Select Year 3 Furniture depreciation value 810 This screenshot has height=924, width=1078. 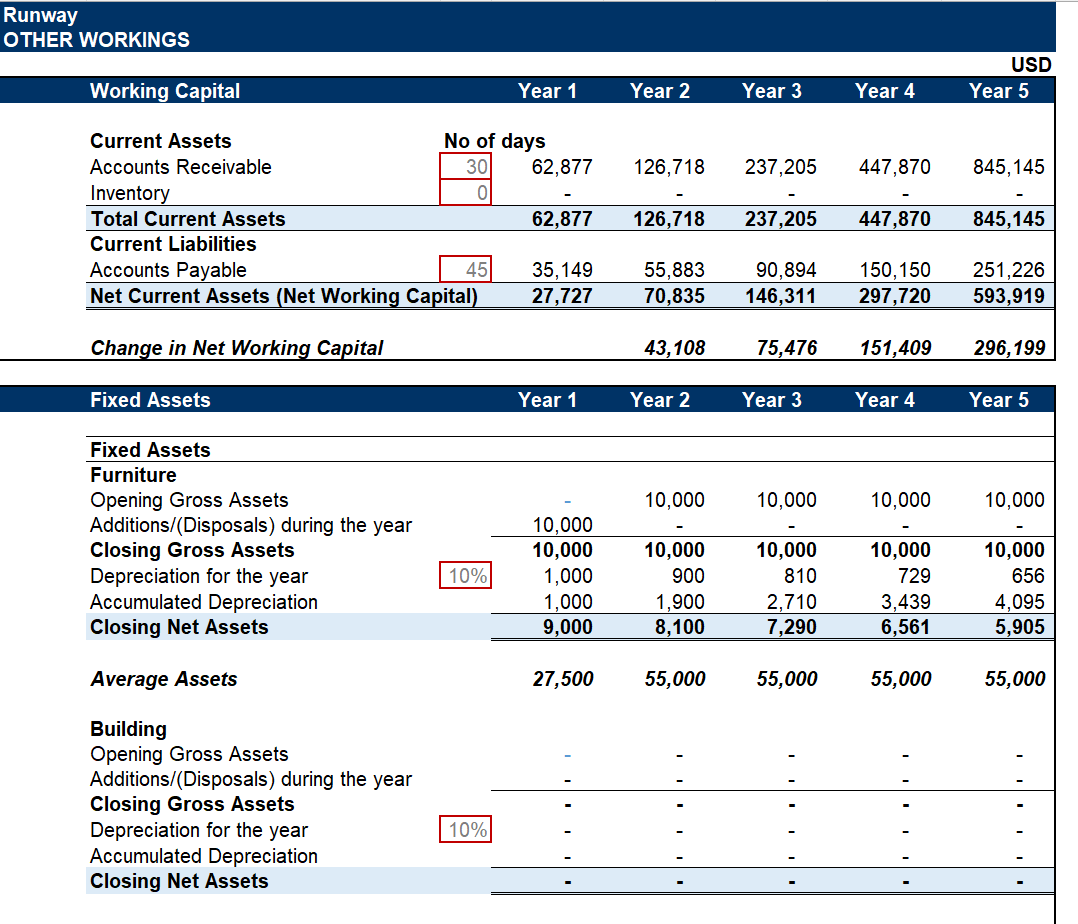(x=800, y=576)
